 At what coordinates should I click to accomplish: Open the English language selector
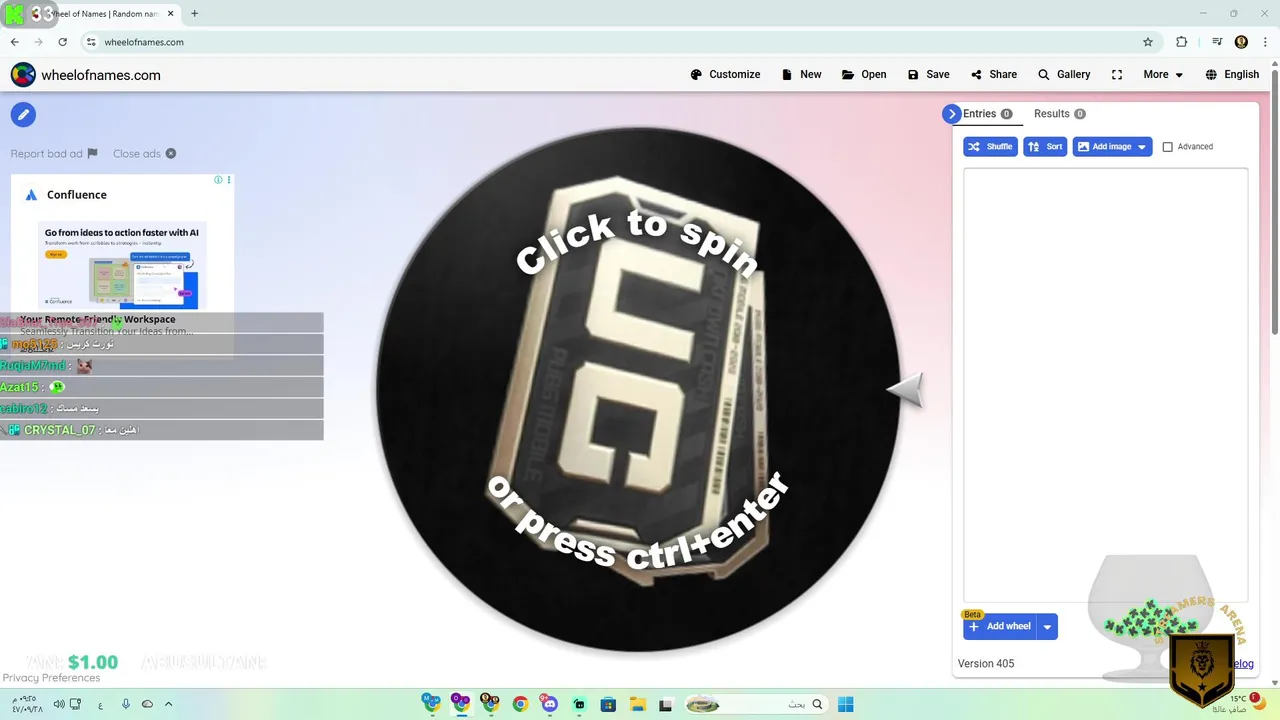[1232, 74]
